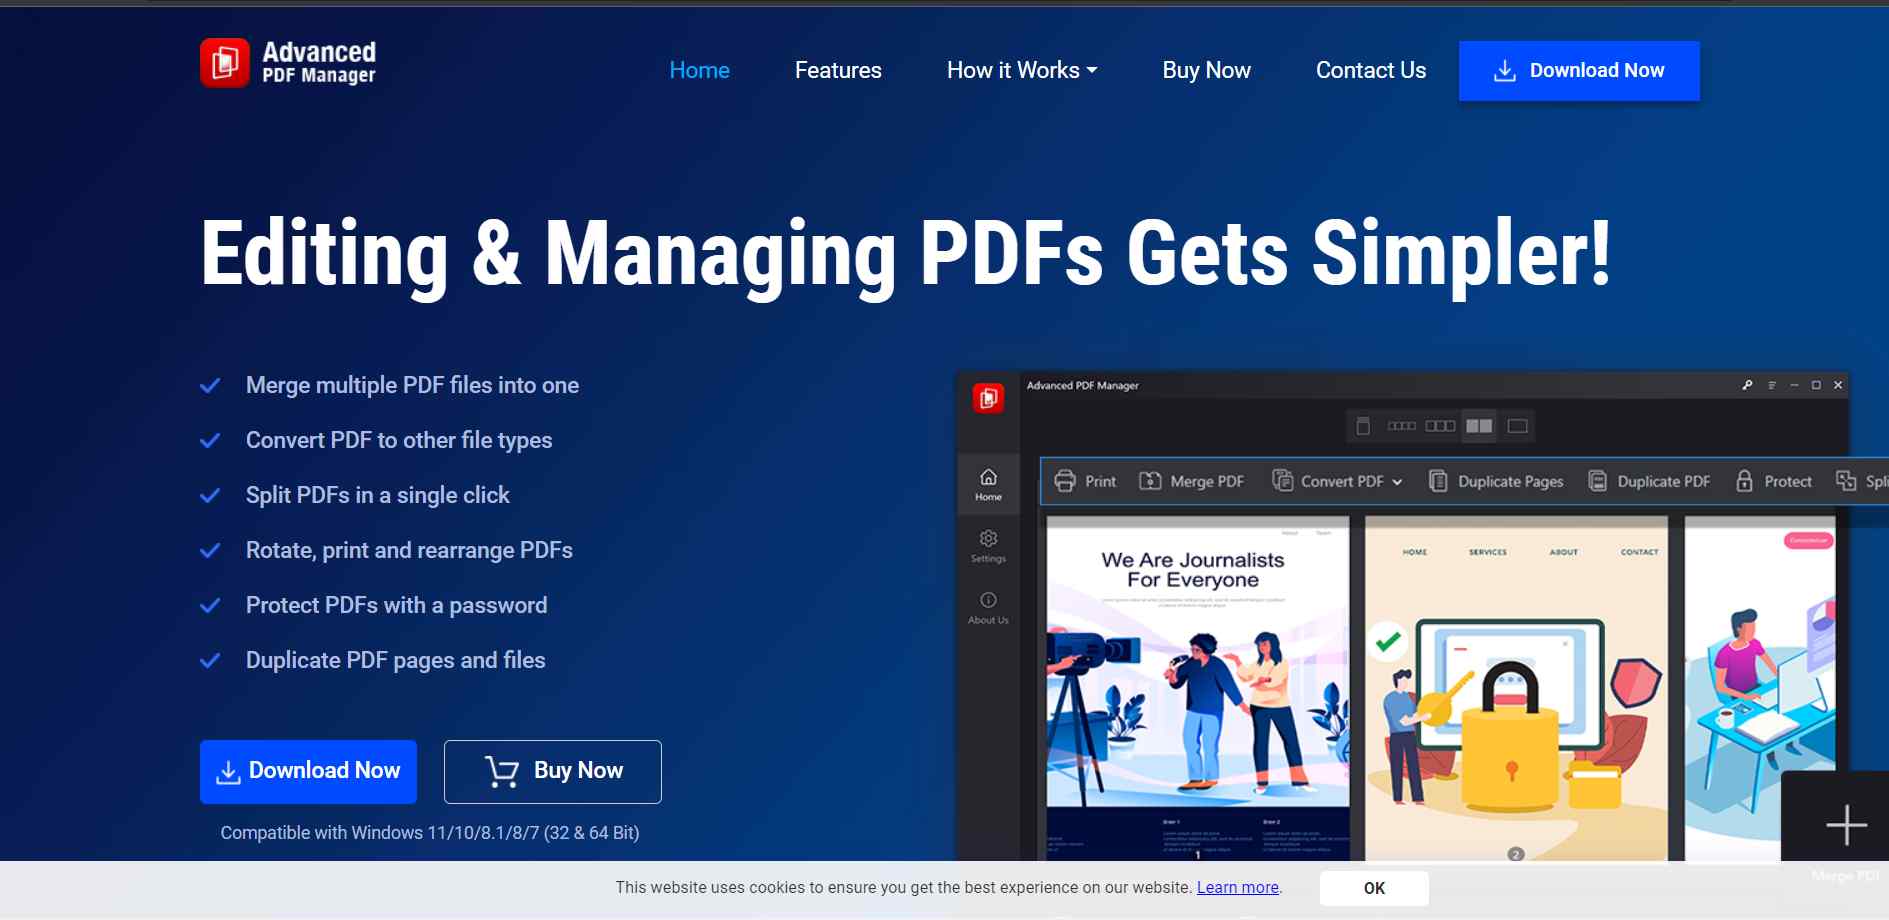Click the Advanced PDF Manager logo
The image size is (1889, 920).
(x=288, y=62)
